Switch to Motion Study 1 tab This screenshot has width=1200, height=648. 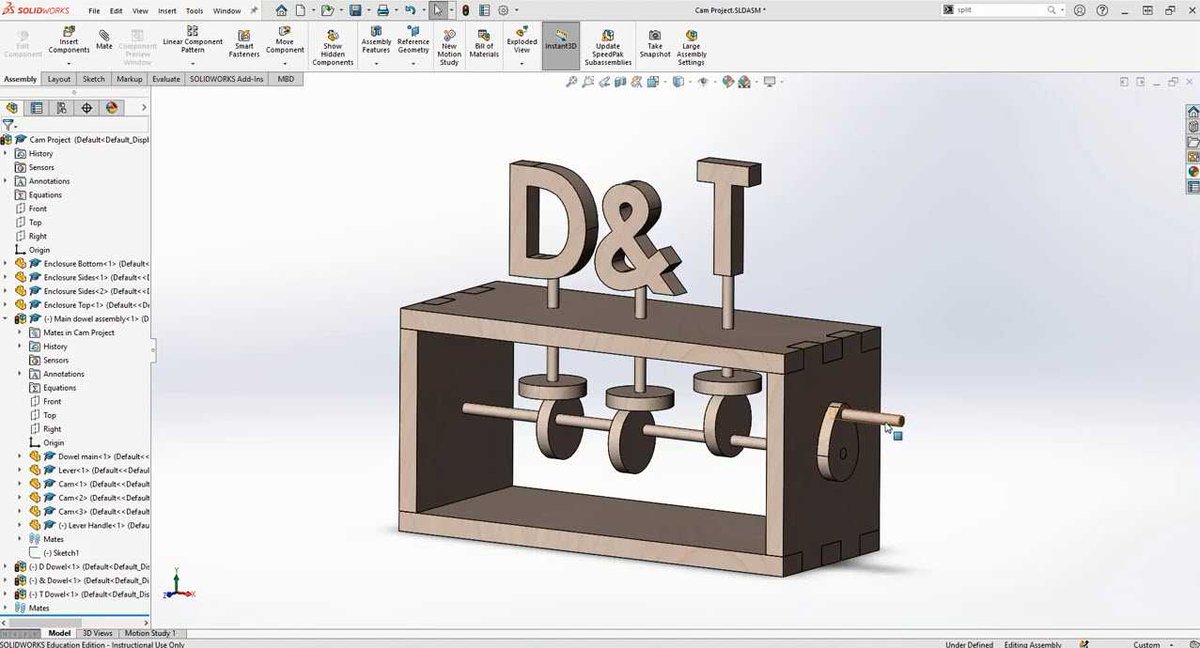[150, 633]
